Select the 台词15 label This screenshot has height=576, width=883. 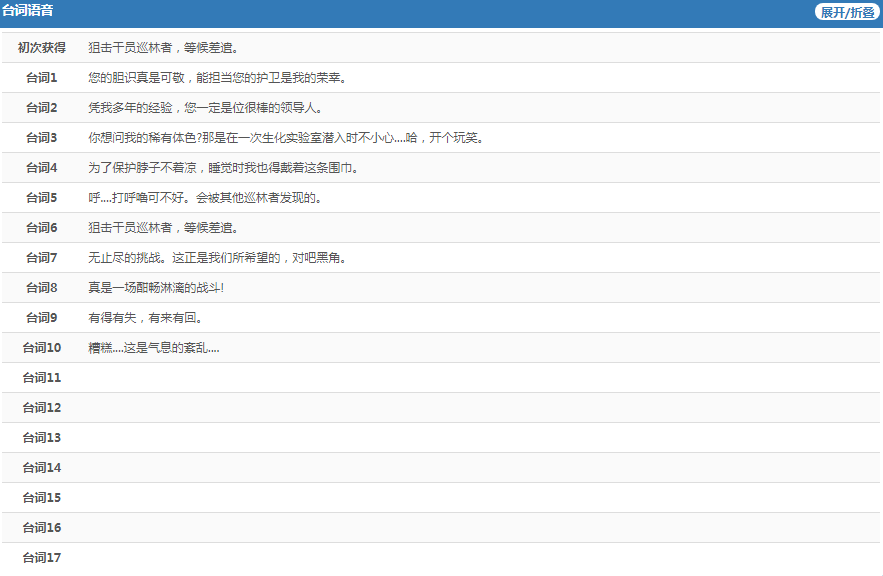42,498
